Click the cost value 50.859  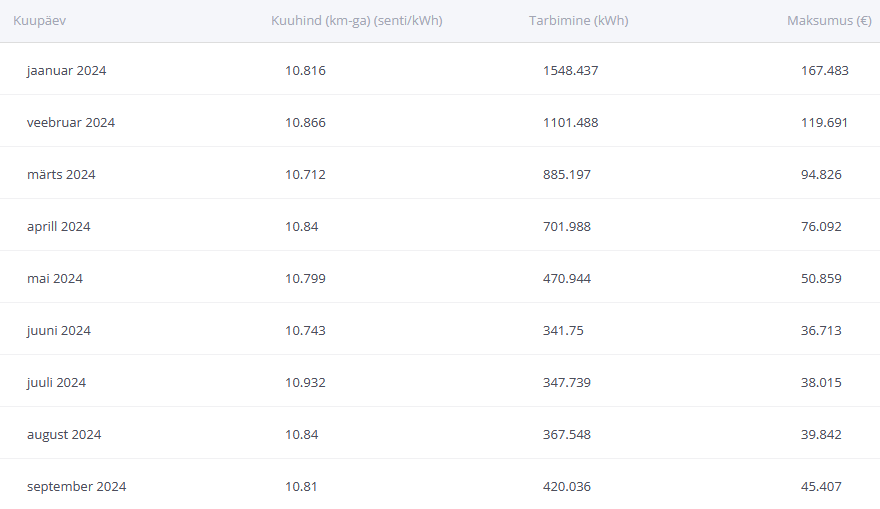pos(821,279)
